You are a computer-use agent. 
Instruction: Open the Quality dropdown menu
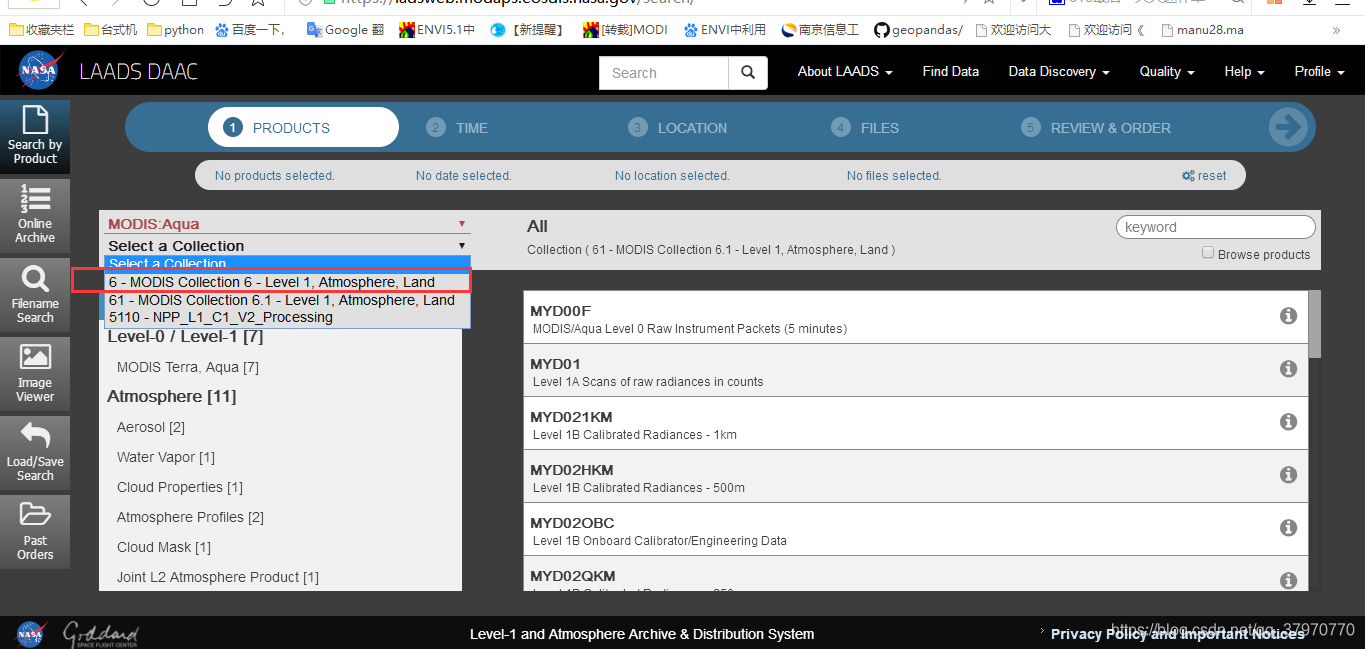pyautogui.click(x=1167, y=71)
